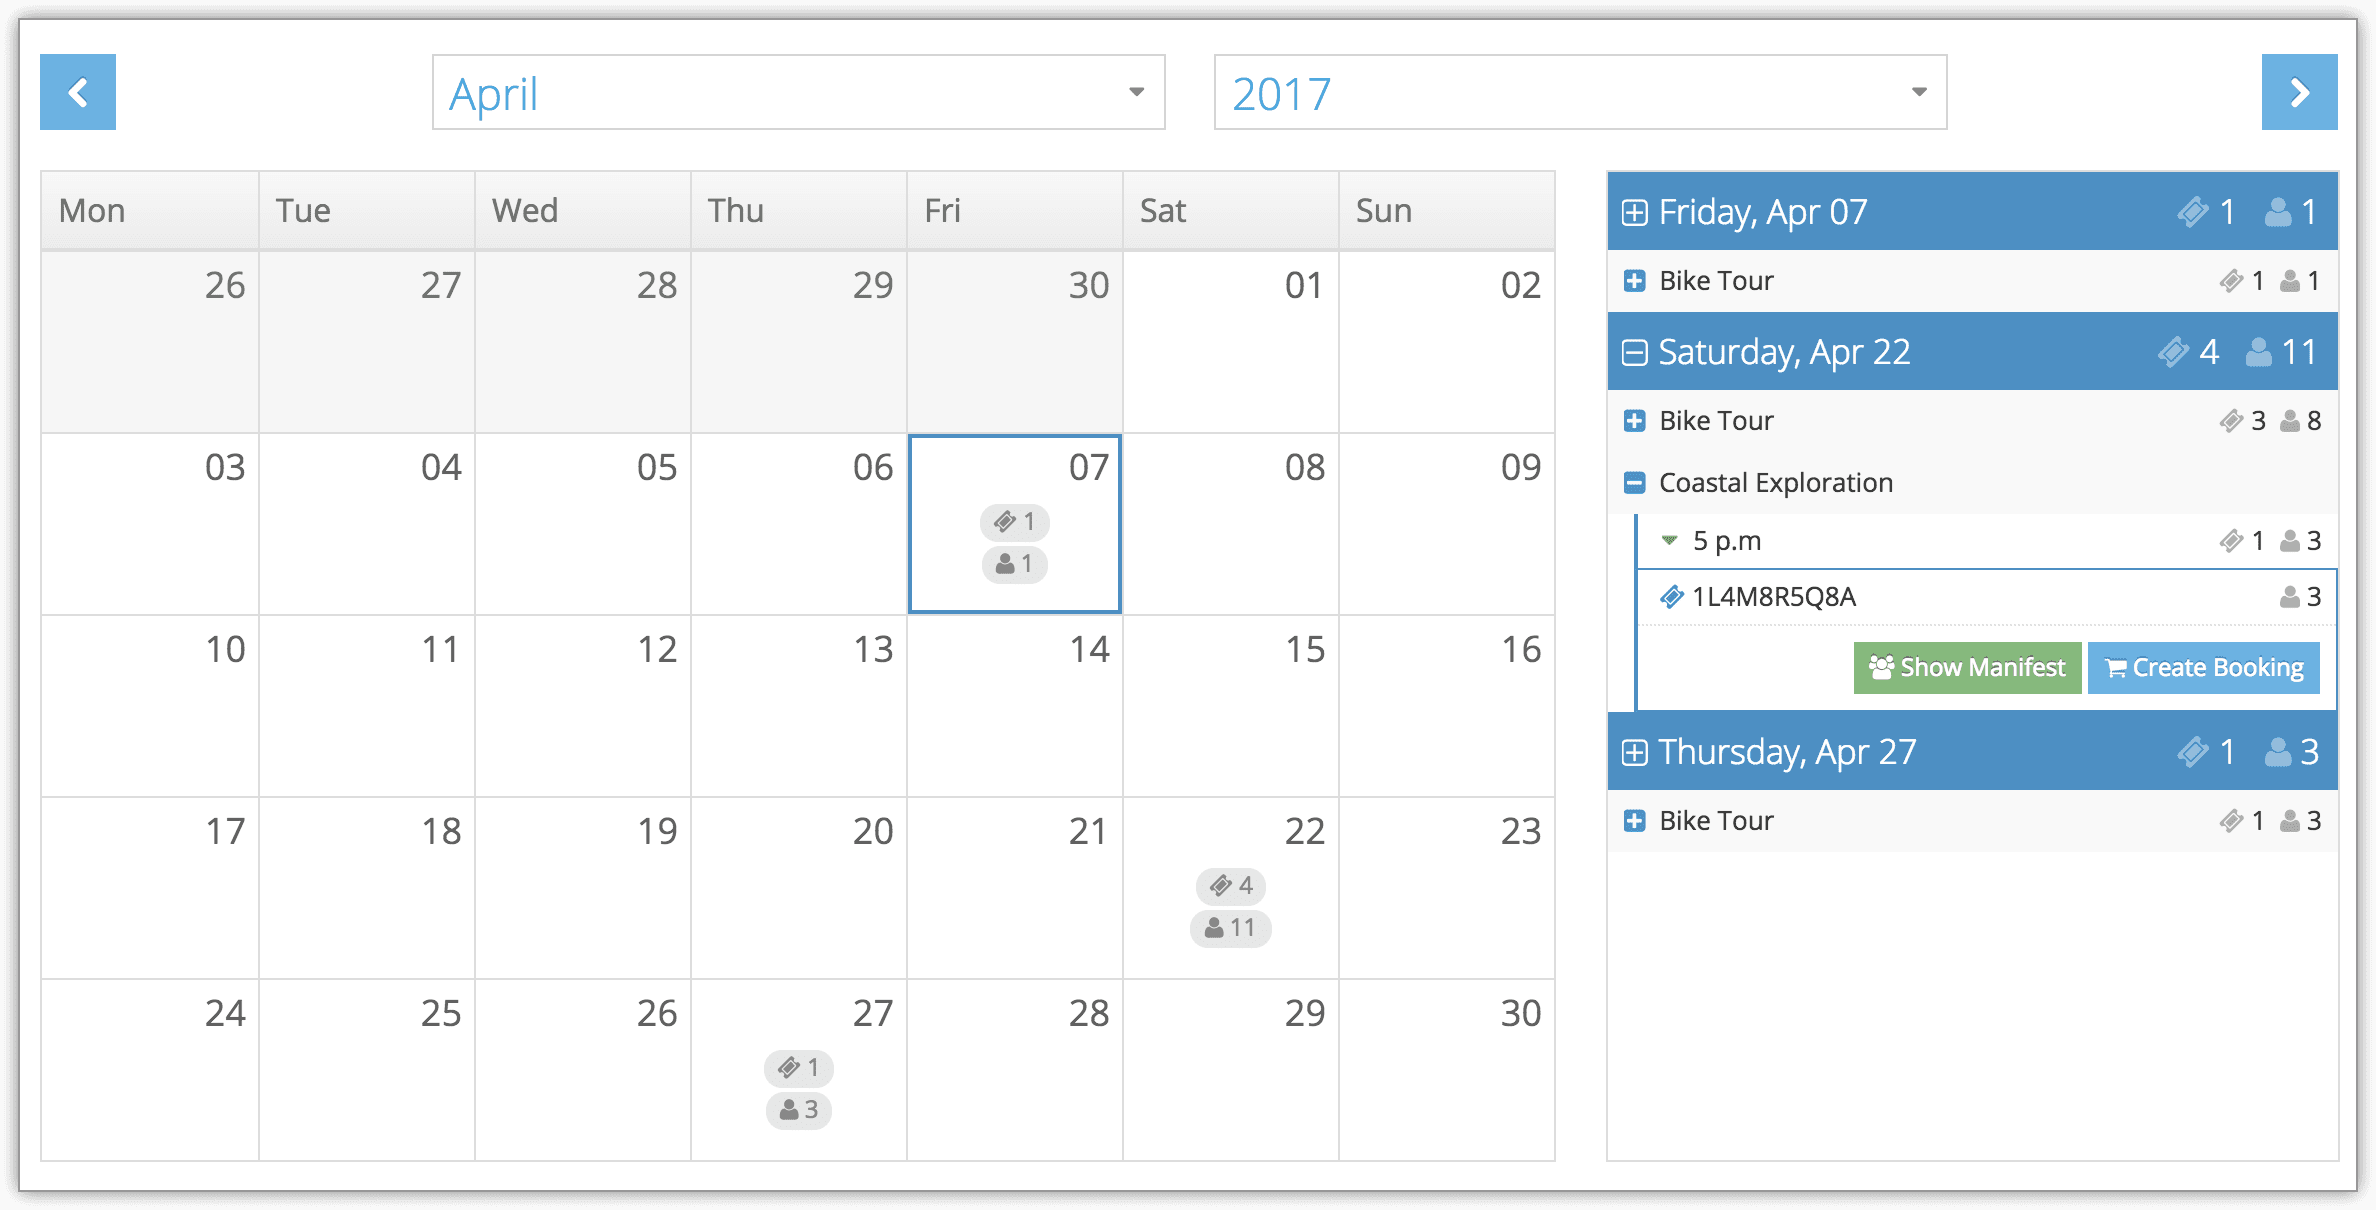The width and height of the screenshot is (2376, 1210).
Task: Collapse the 5 p.m timeslot under Coastal Exploration
Action: [x=1665, y=539]
